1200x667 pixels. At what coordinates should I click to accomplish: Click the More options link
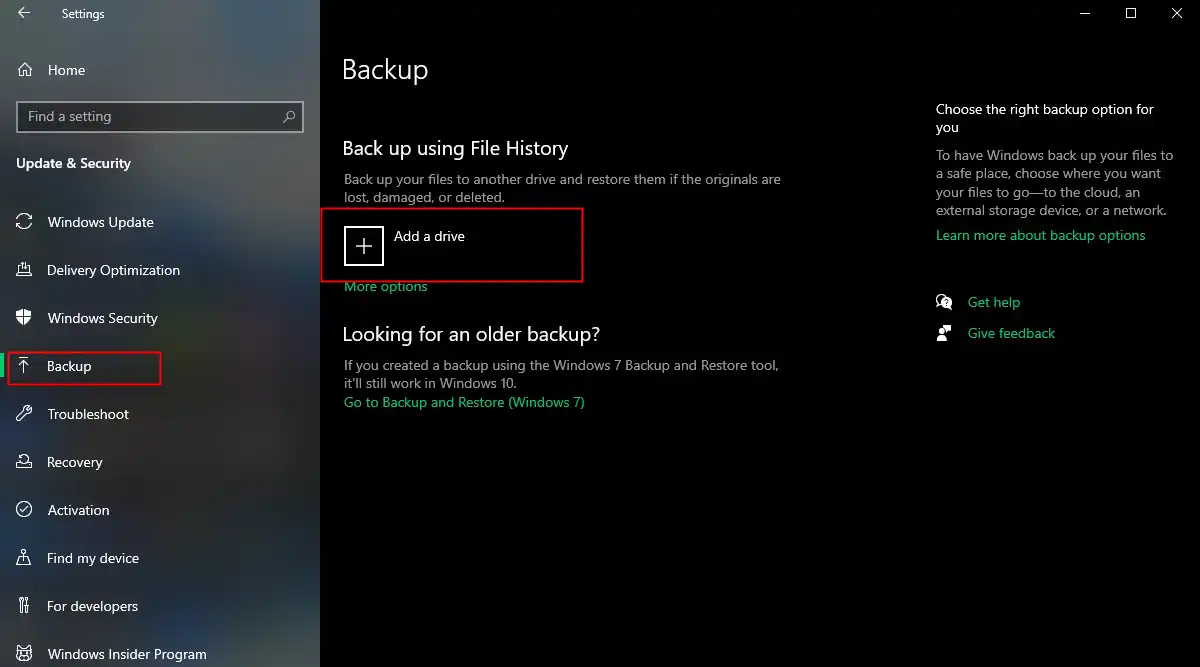pyautogui.click(x=386, y=287)
